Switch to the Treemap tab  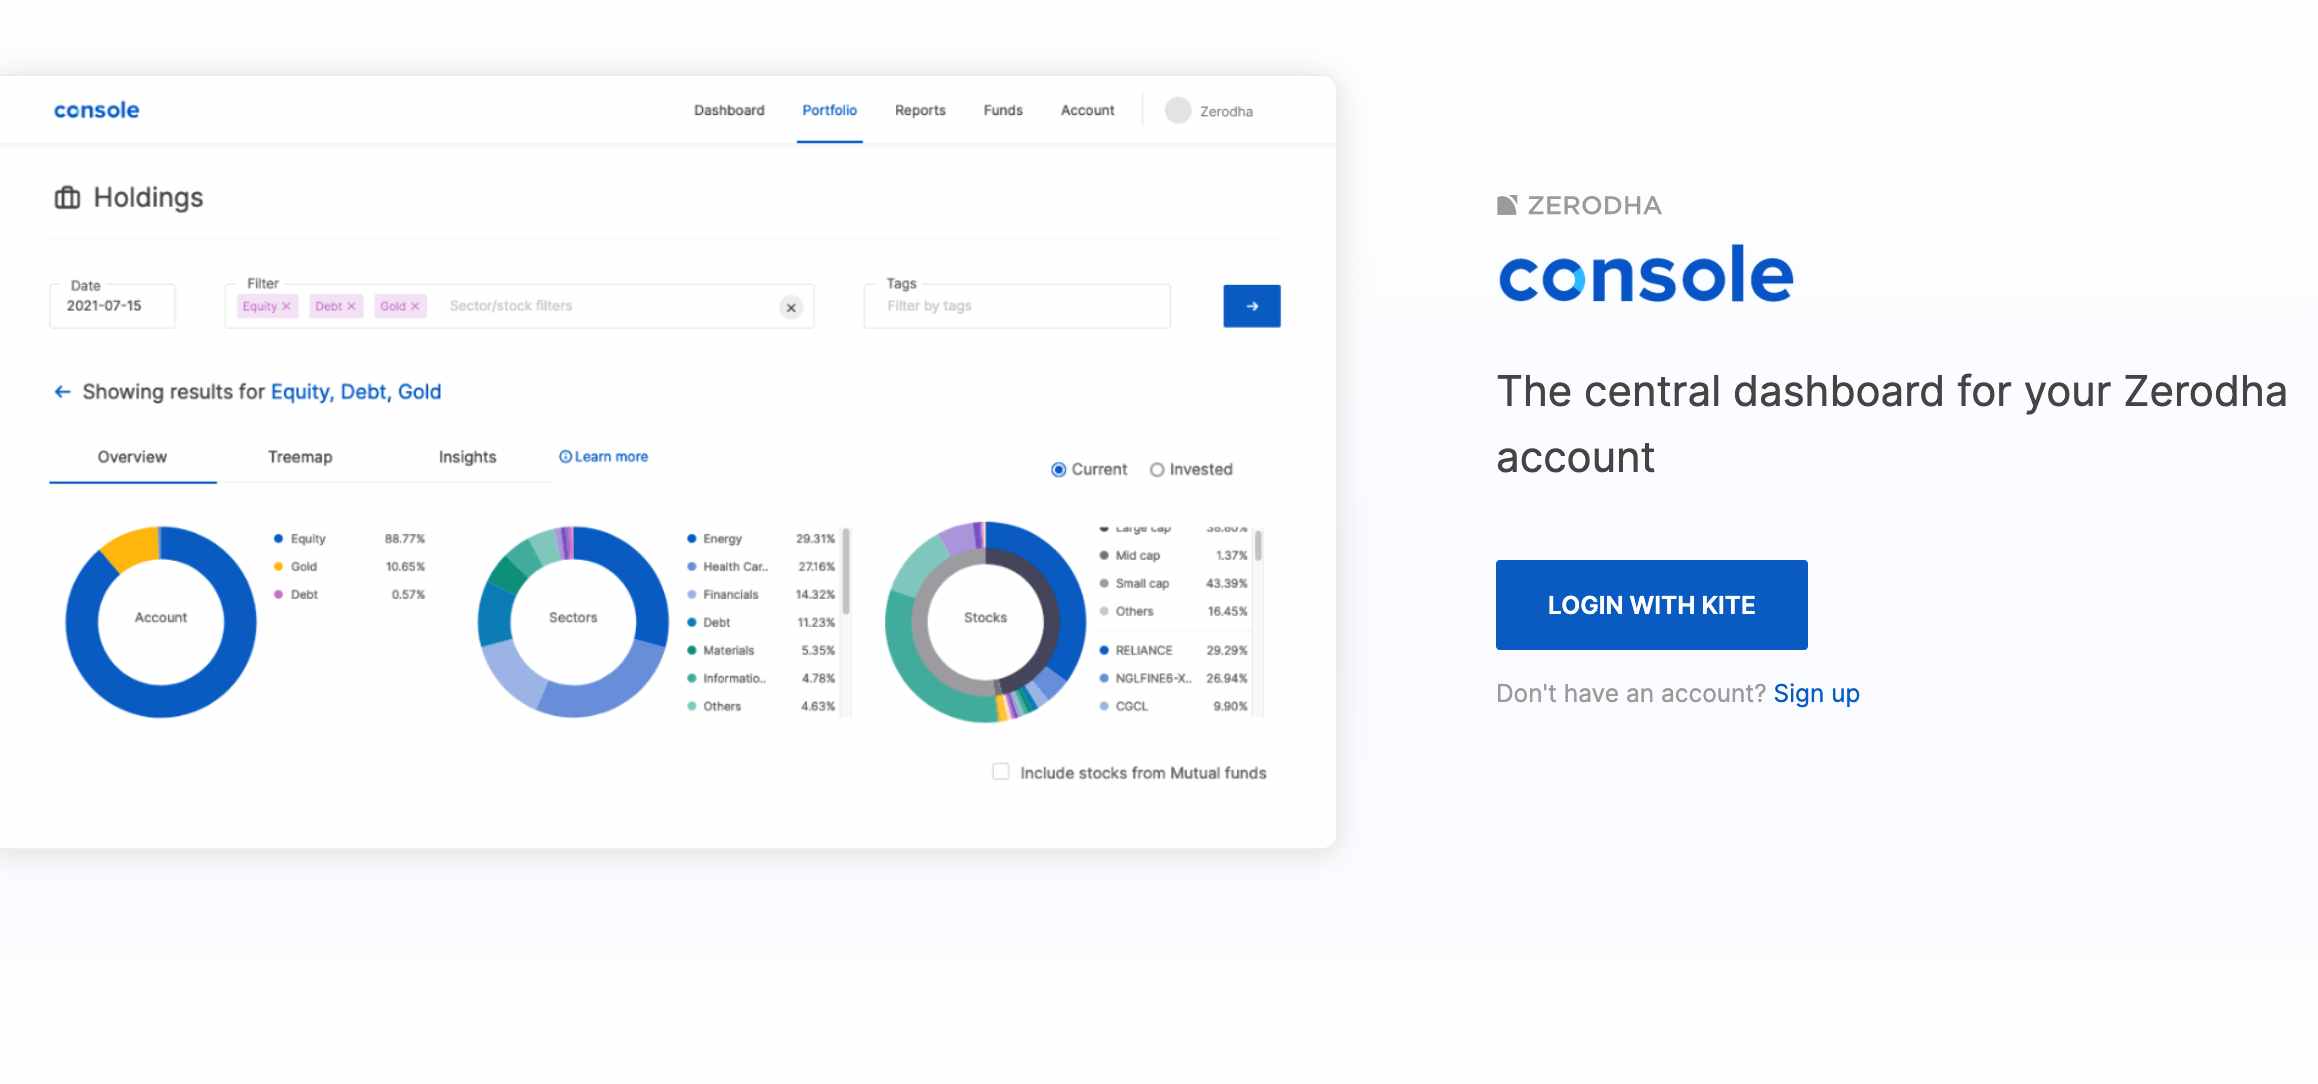click(x=299, y=455)
